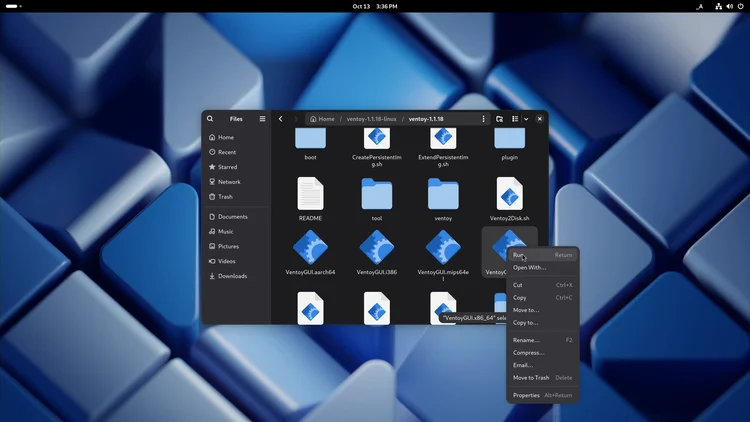Click the ventoy-1.1.18 breadcrumb

(426, 119)
